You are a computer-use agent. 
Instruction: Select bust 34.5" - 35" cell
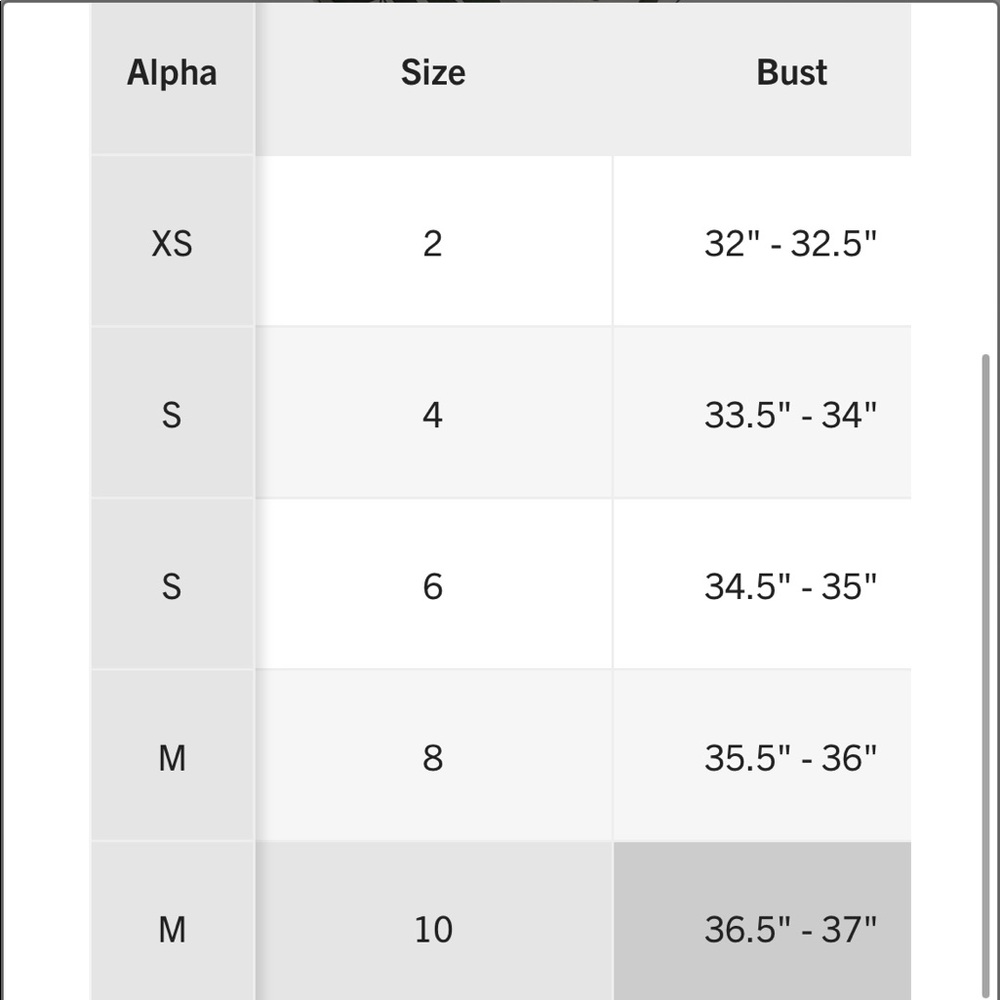[x=762, y=585]
